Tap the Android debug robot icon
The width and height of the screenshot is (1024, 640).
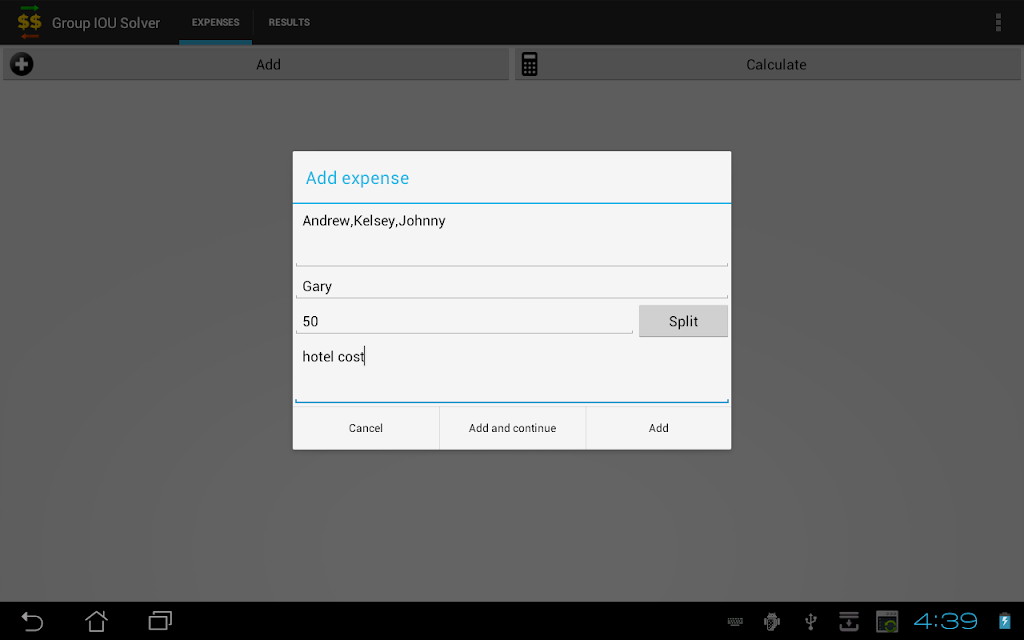[x=772, y=622]
